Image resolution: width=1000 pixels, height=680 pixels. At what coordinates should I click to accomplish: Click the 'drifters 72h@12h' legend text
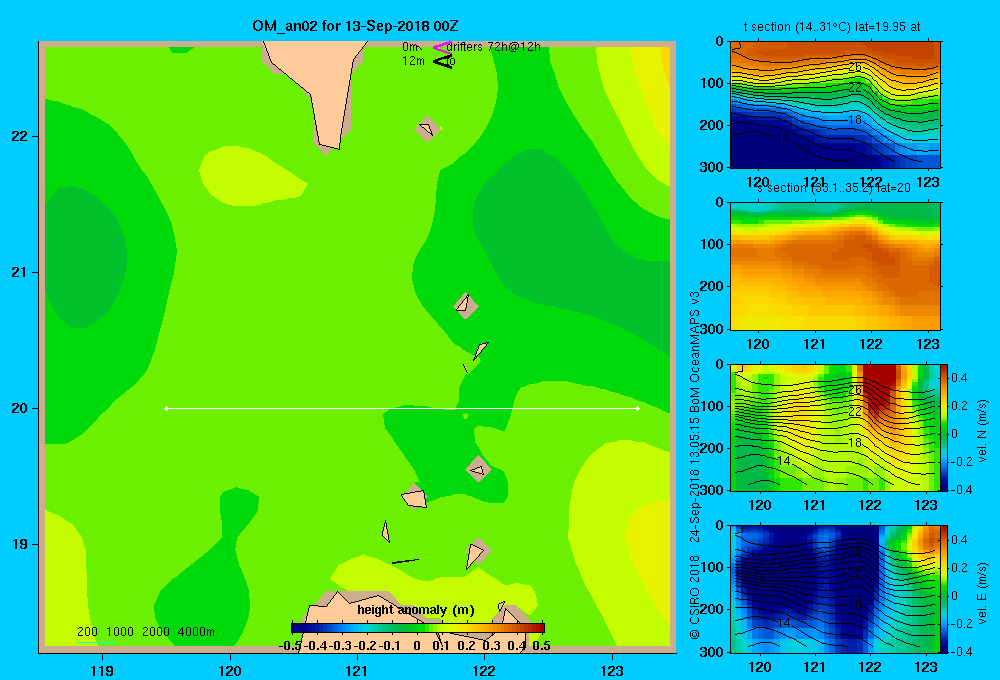tap(493, 47)
